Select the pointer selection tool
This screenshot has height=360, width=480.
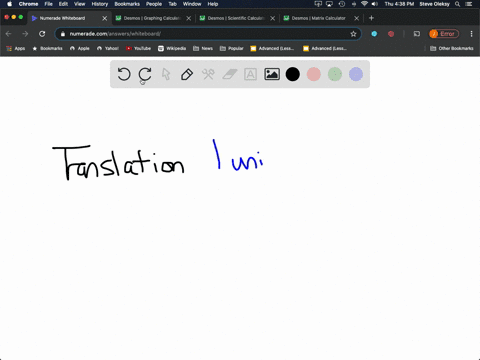click(x=166, y=74)
